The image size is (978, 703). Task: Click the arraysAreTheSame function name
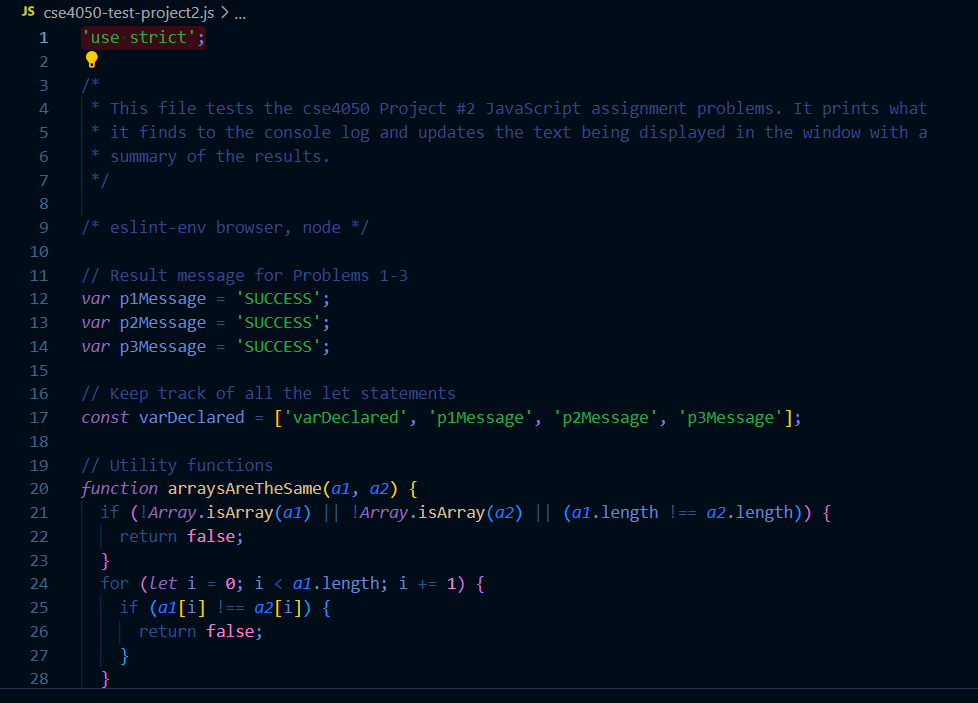[x=244, y=488]
